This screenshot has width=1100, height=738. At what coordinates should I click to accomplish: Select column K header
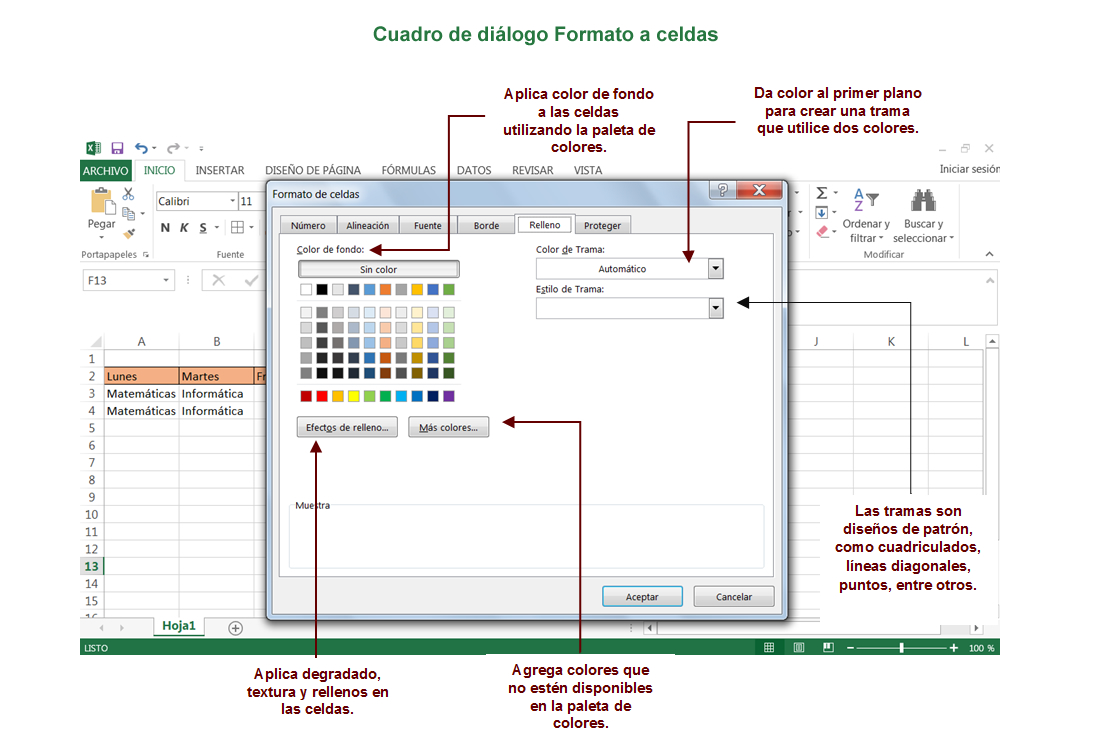(x=891, y=342)
